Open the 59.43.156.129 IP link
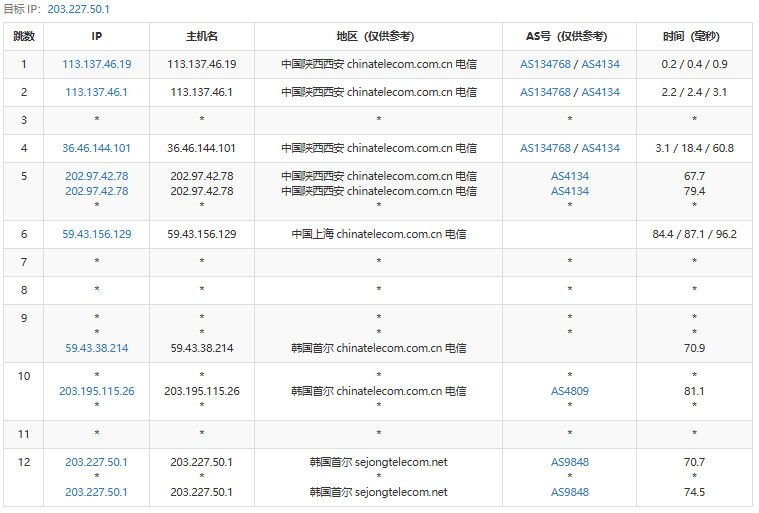The height and width of the screenshot is (513, 759). (97, 234)
